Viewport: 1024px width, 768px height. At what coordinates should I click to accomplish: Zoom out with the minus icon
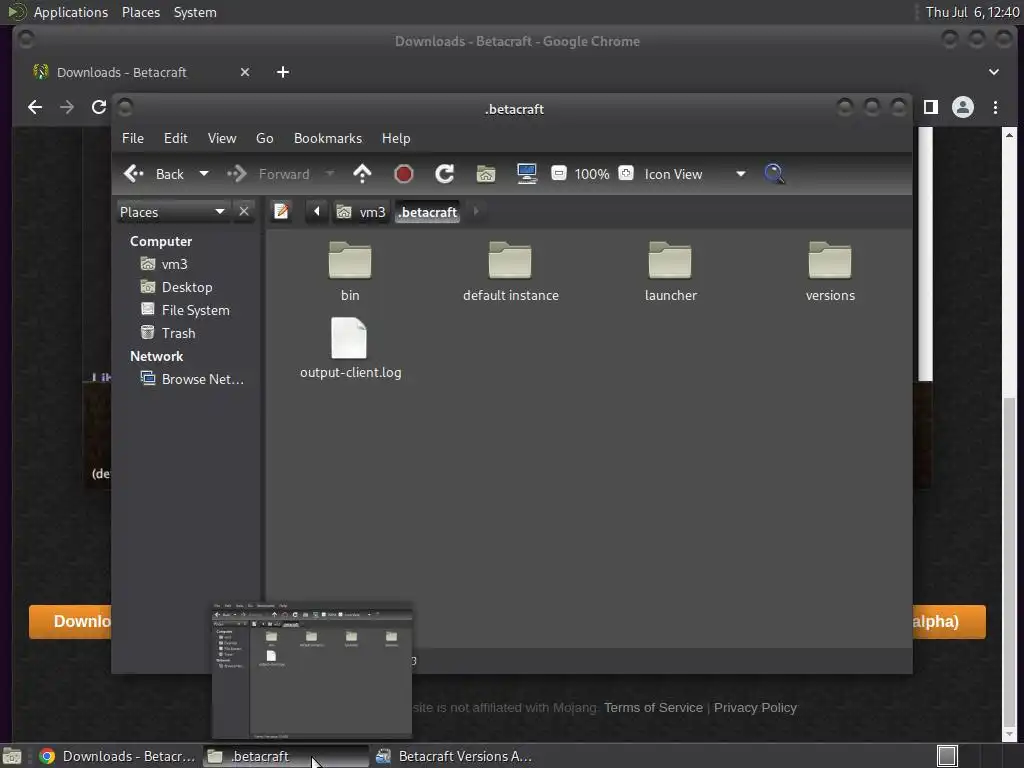558,173
